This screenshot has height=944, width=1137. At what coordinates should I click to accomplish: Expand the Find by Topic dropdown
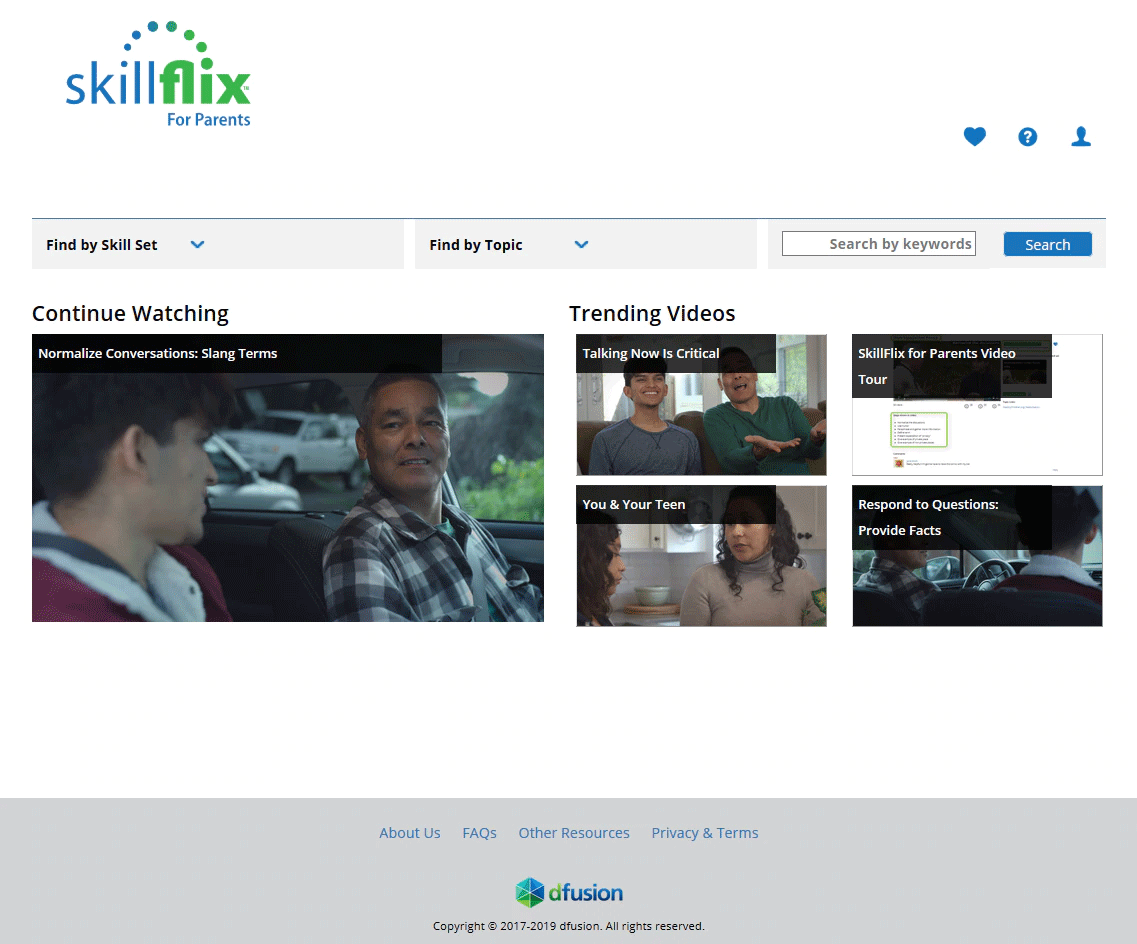[x=476, y=245]
